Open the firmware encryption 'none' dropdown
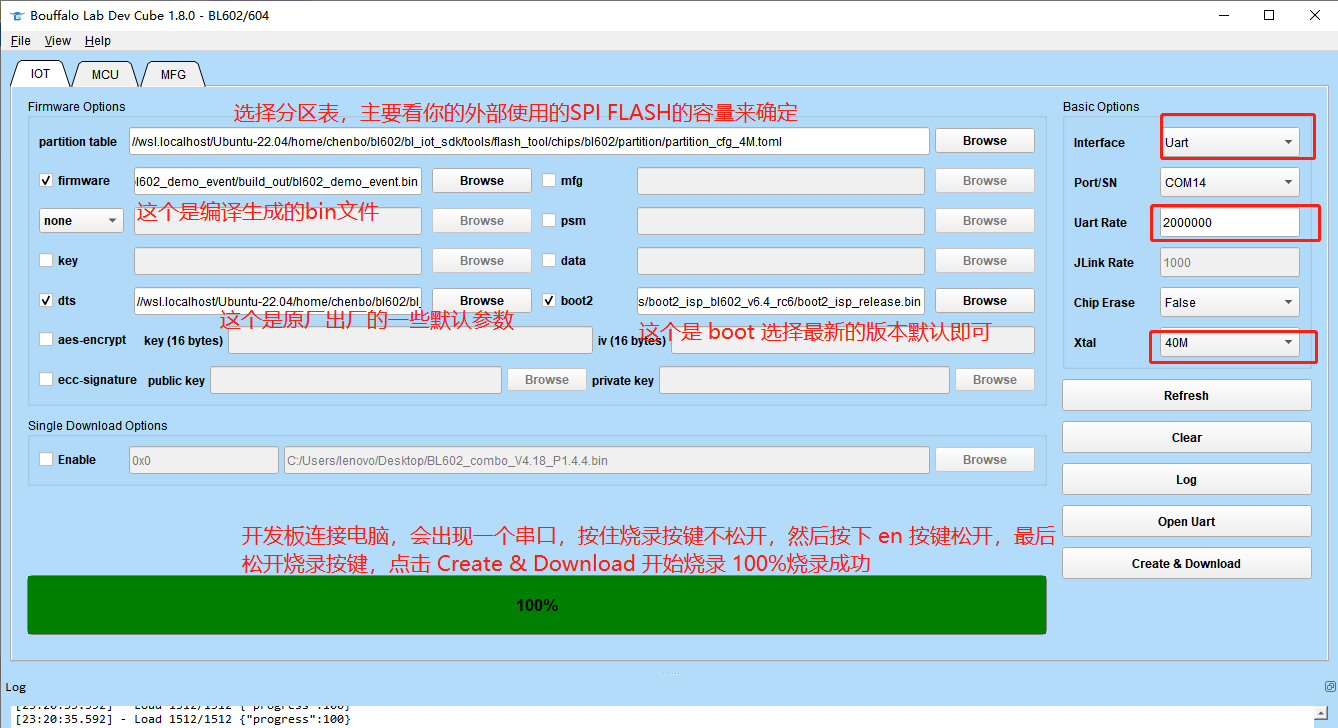The width and height of the screenshot is (1338, 728). pos(80,220)
